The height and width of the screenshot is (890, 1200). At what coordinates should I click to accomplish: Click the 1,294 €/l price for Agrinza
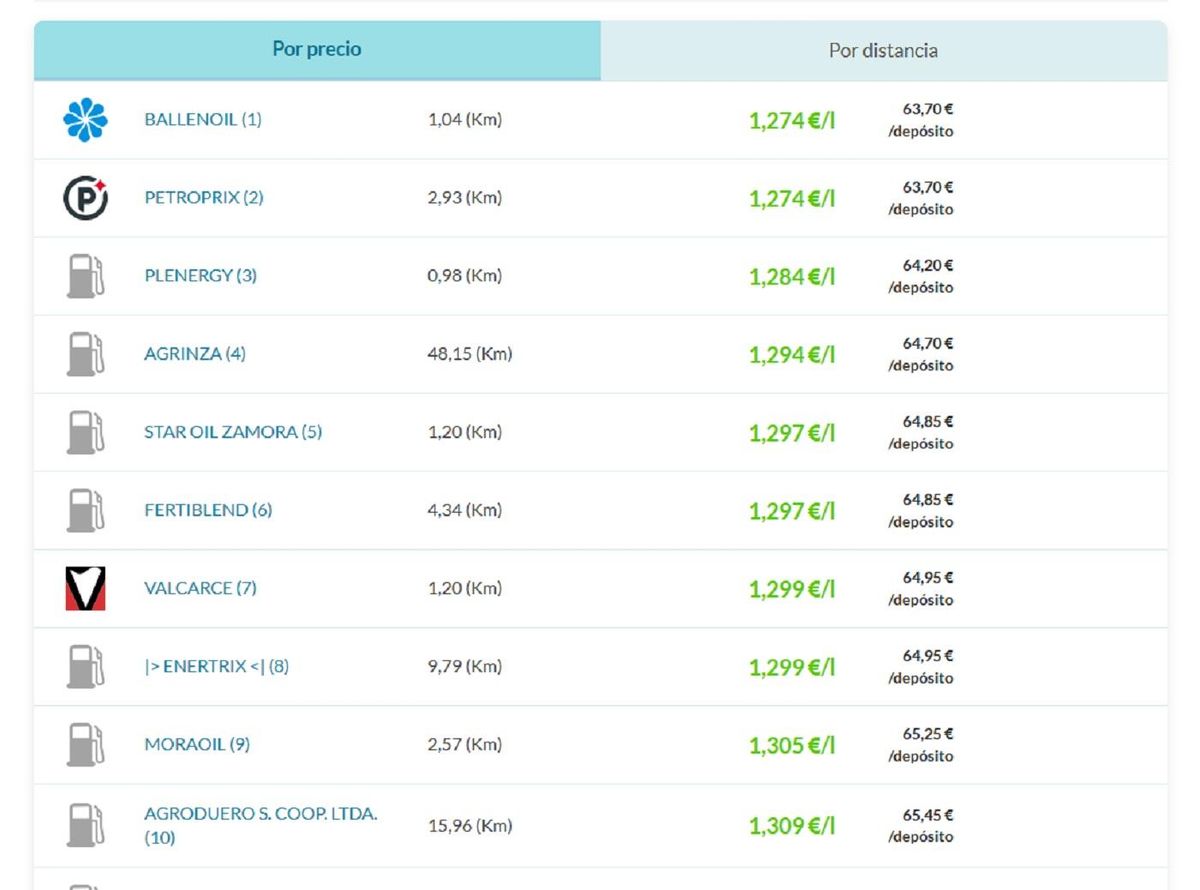point(792,355)
